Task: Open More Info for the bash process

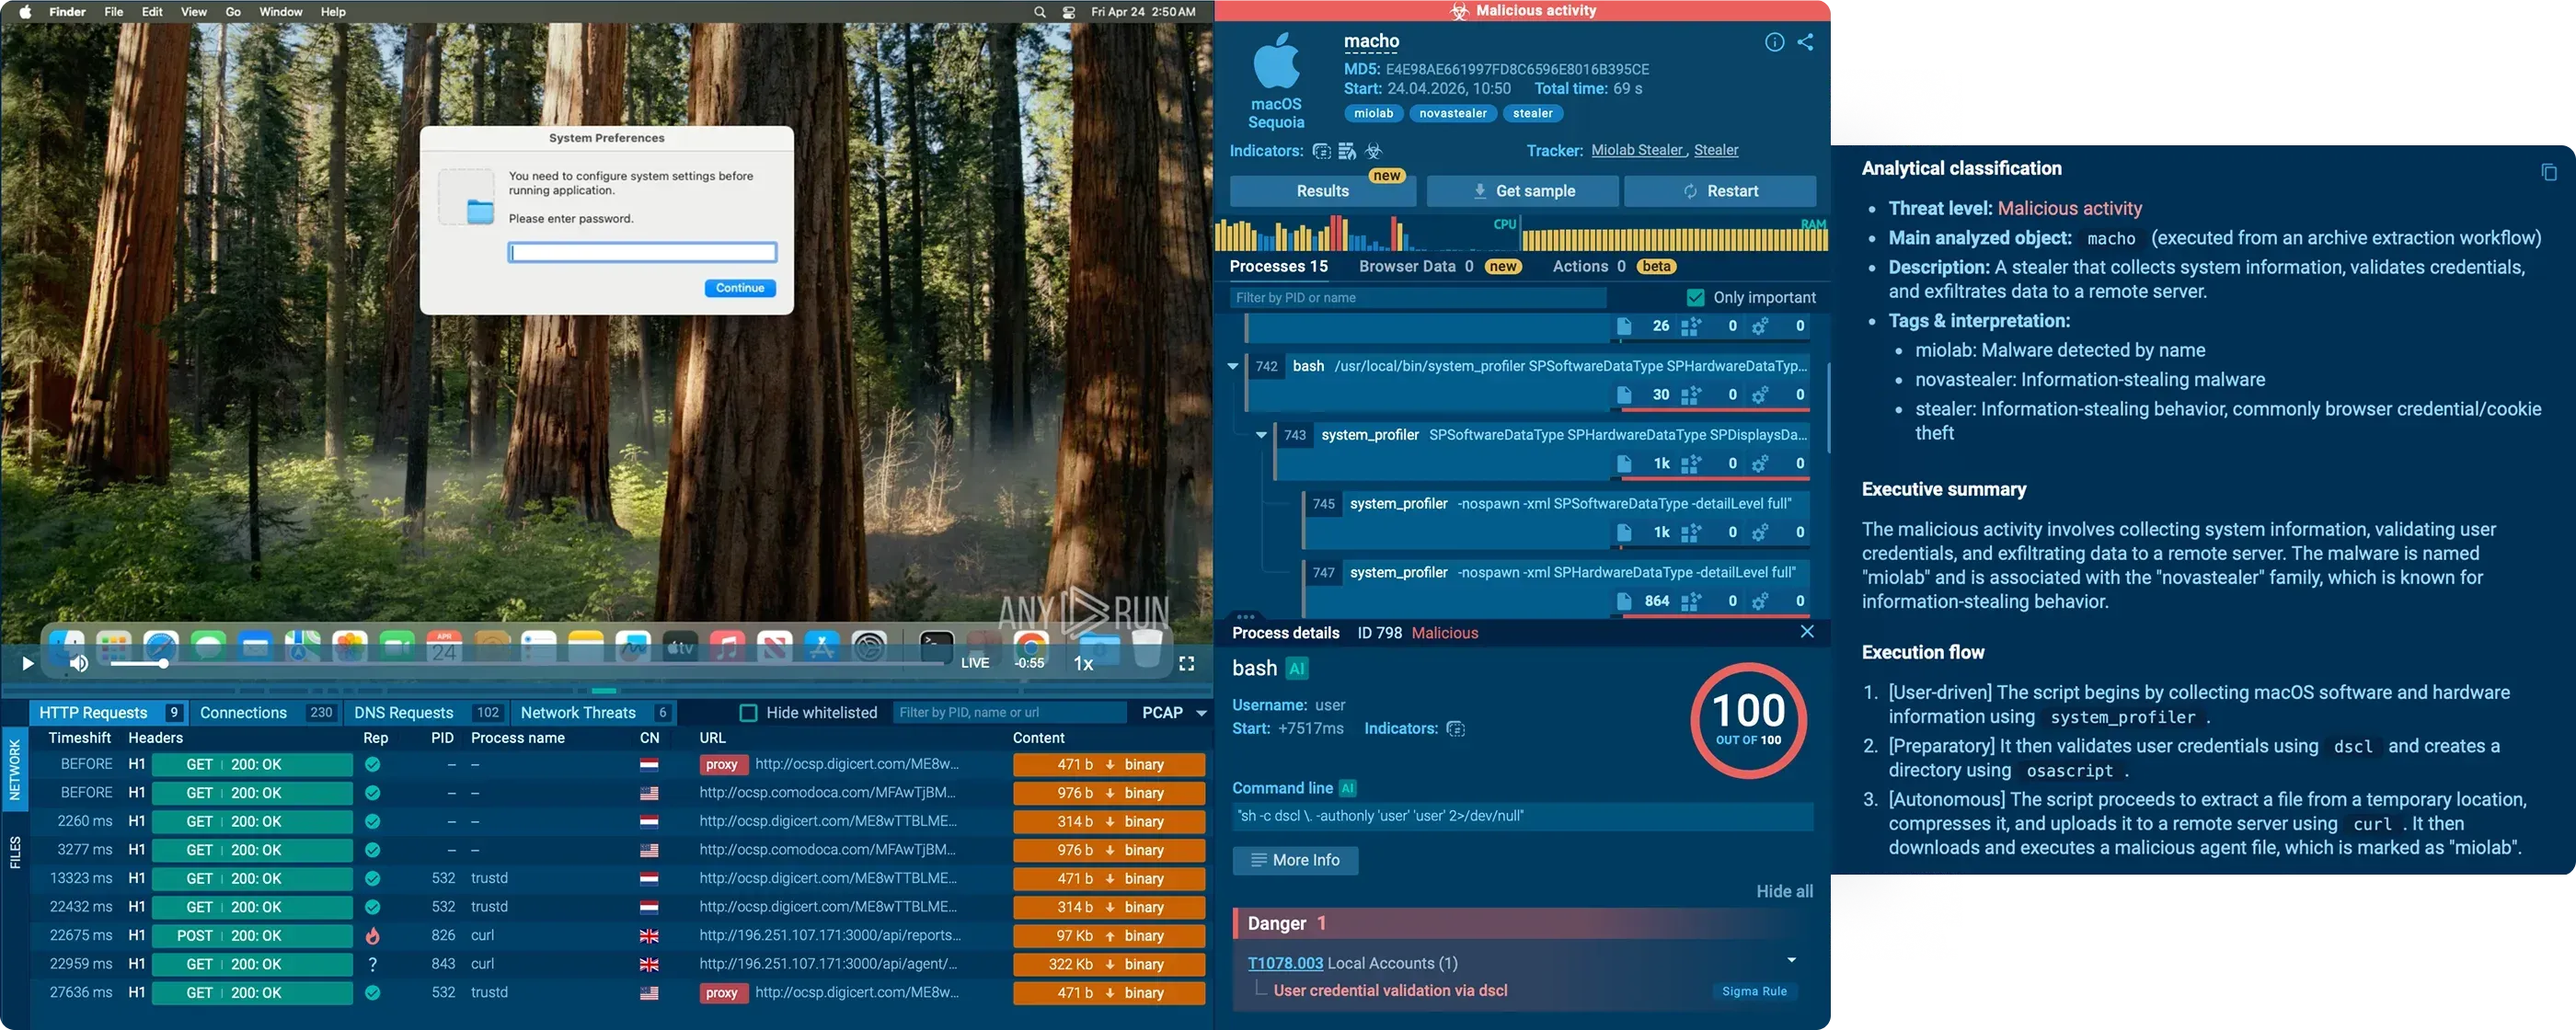Action: tap(1295, 860)
